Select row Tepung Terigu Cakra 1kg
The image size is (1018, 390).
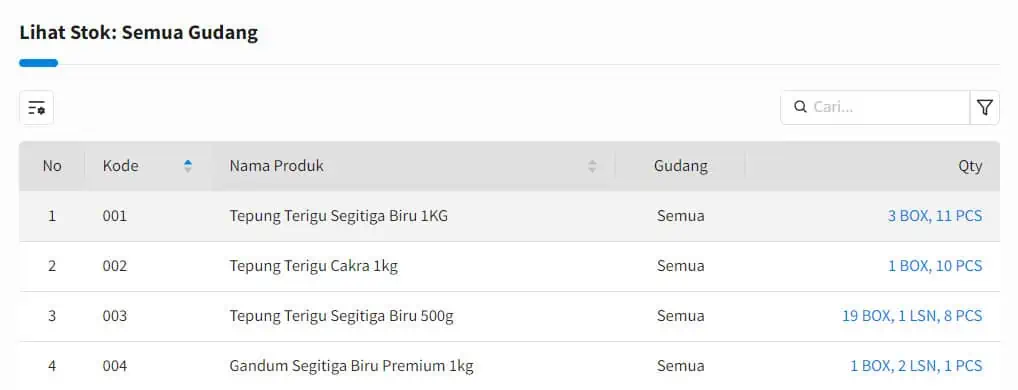point(510,266)
